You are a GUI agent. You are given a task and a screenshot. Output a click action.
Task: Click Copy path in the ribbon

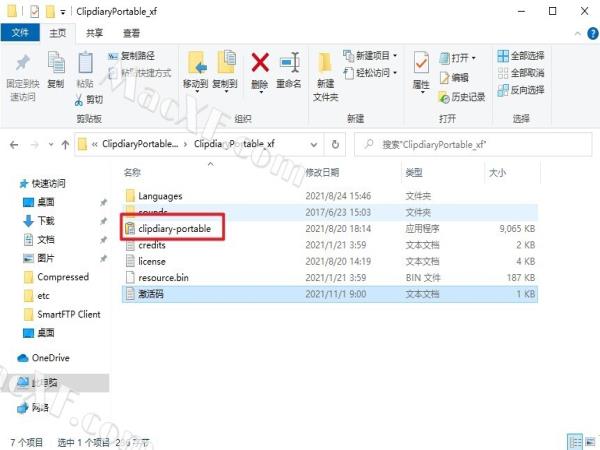[132, 56]
